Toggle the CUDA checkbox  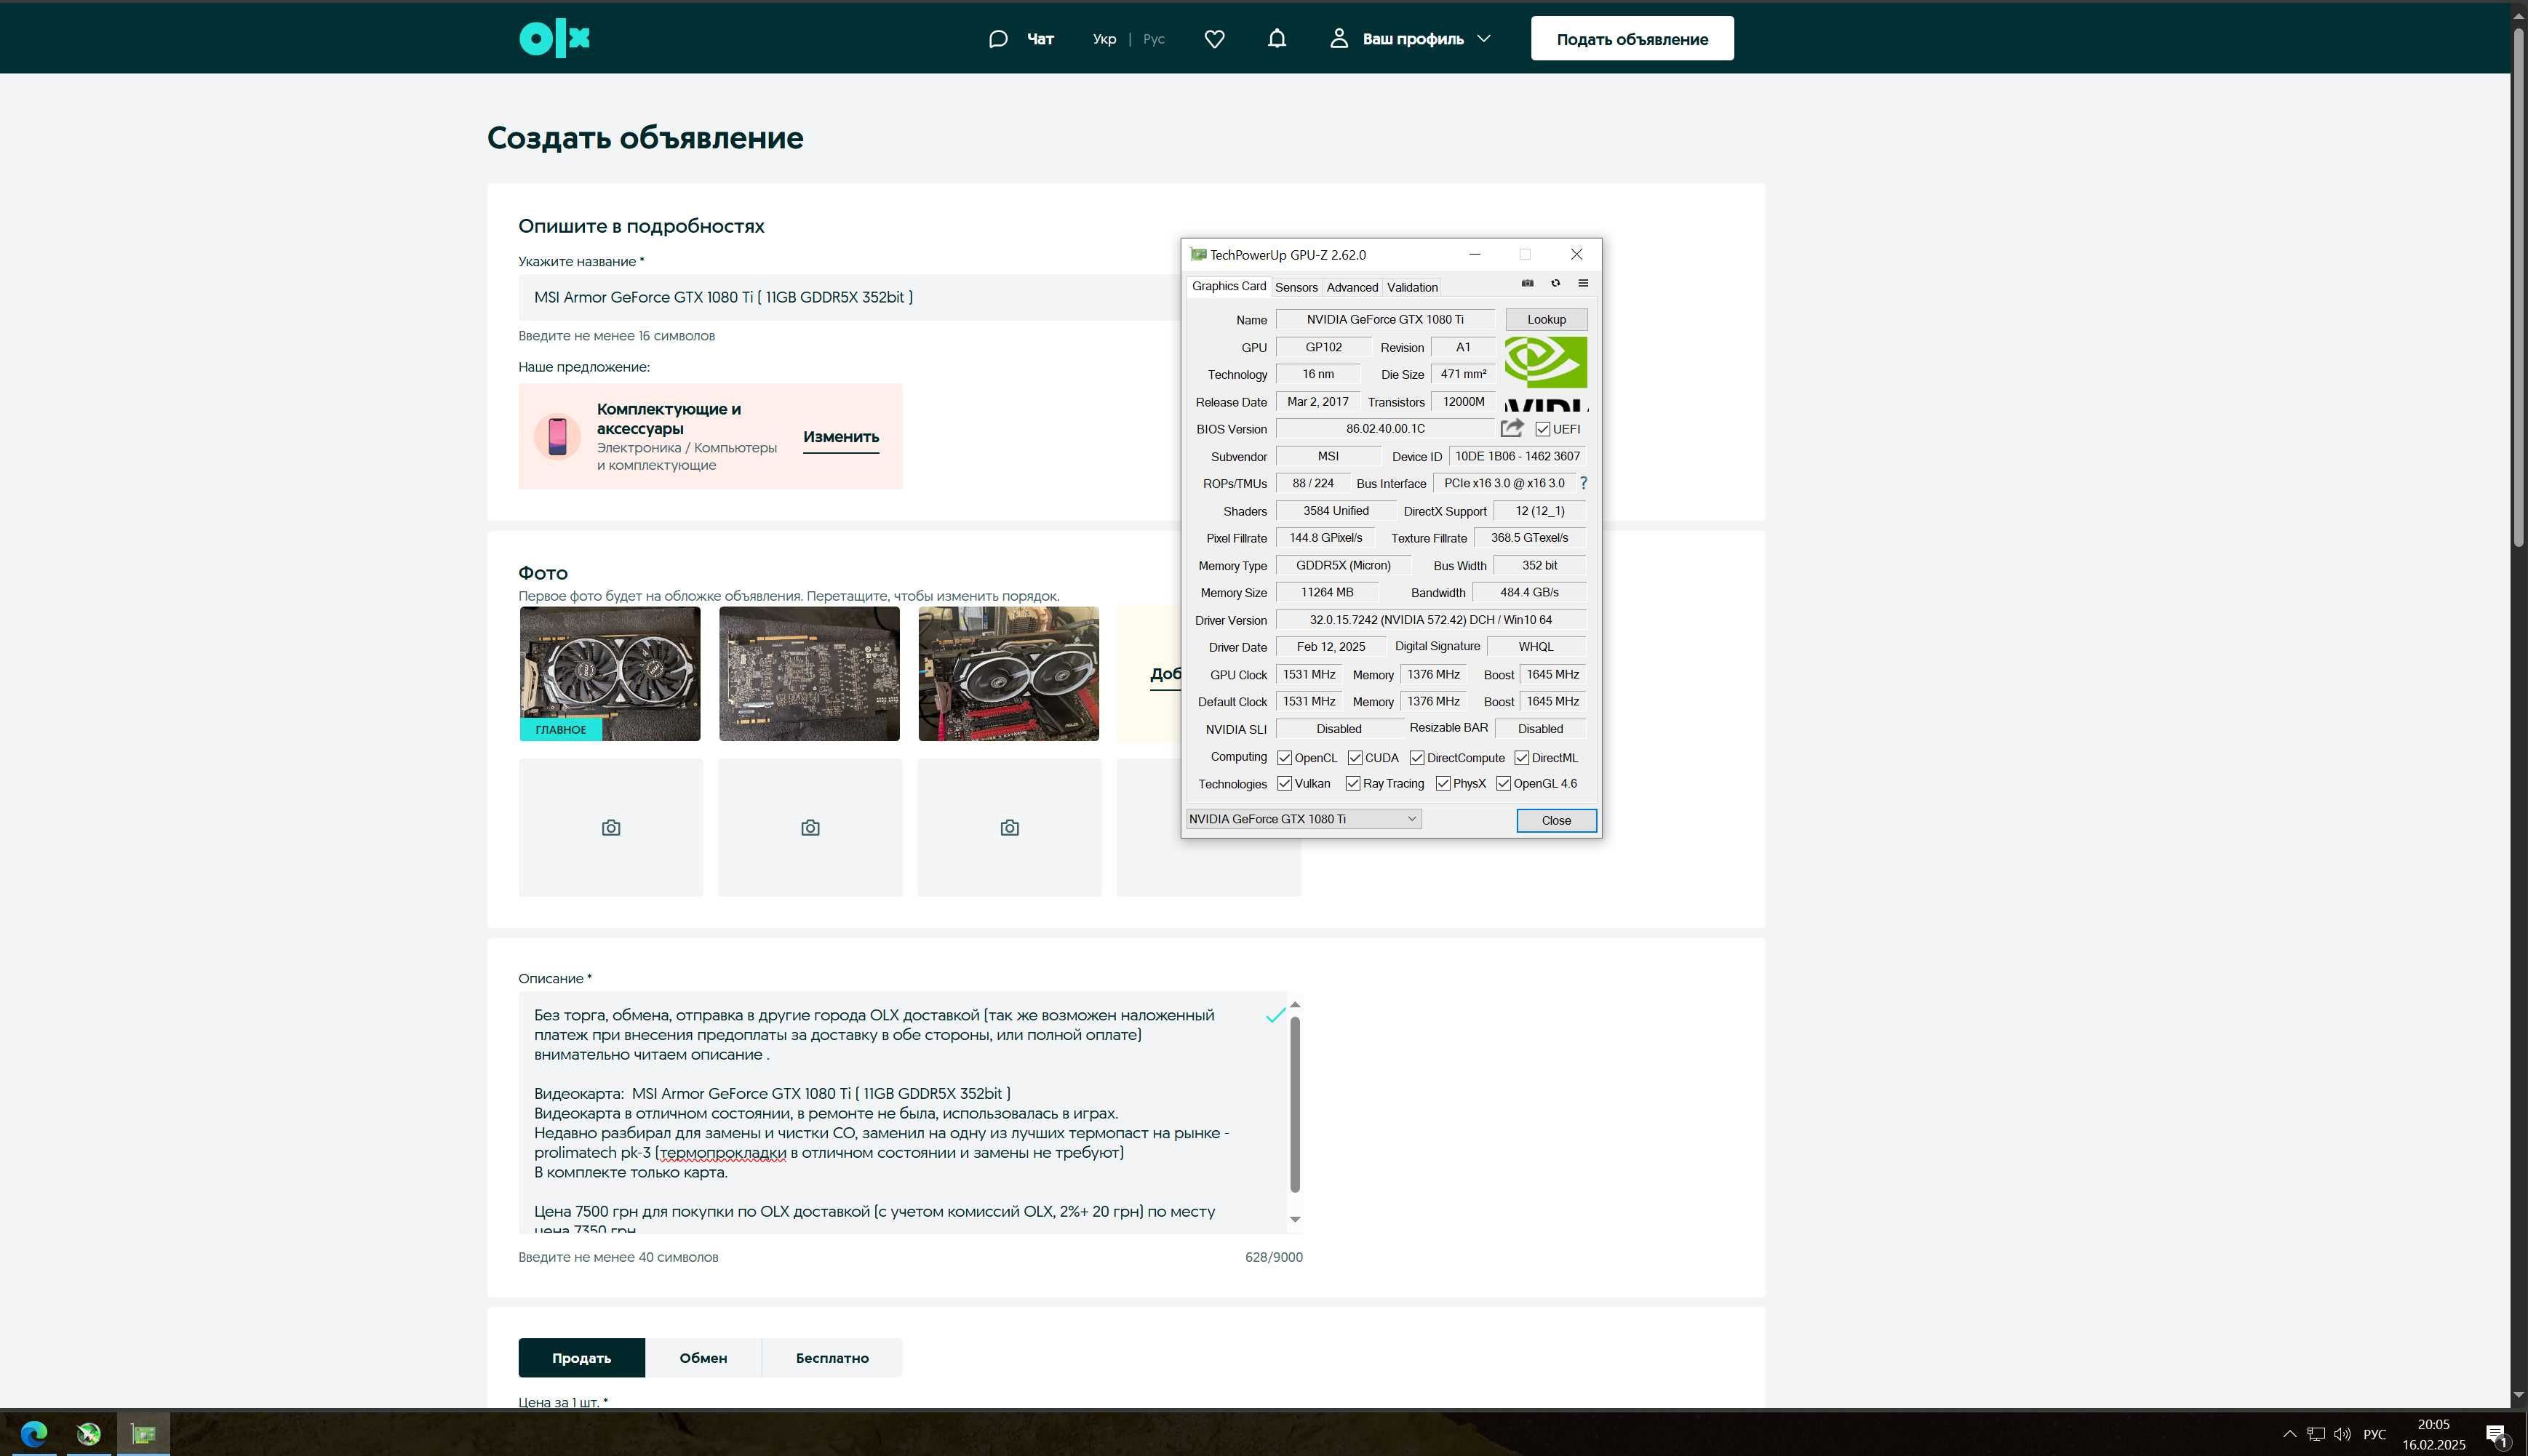[1355, 757]
